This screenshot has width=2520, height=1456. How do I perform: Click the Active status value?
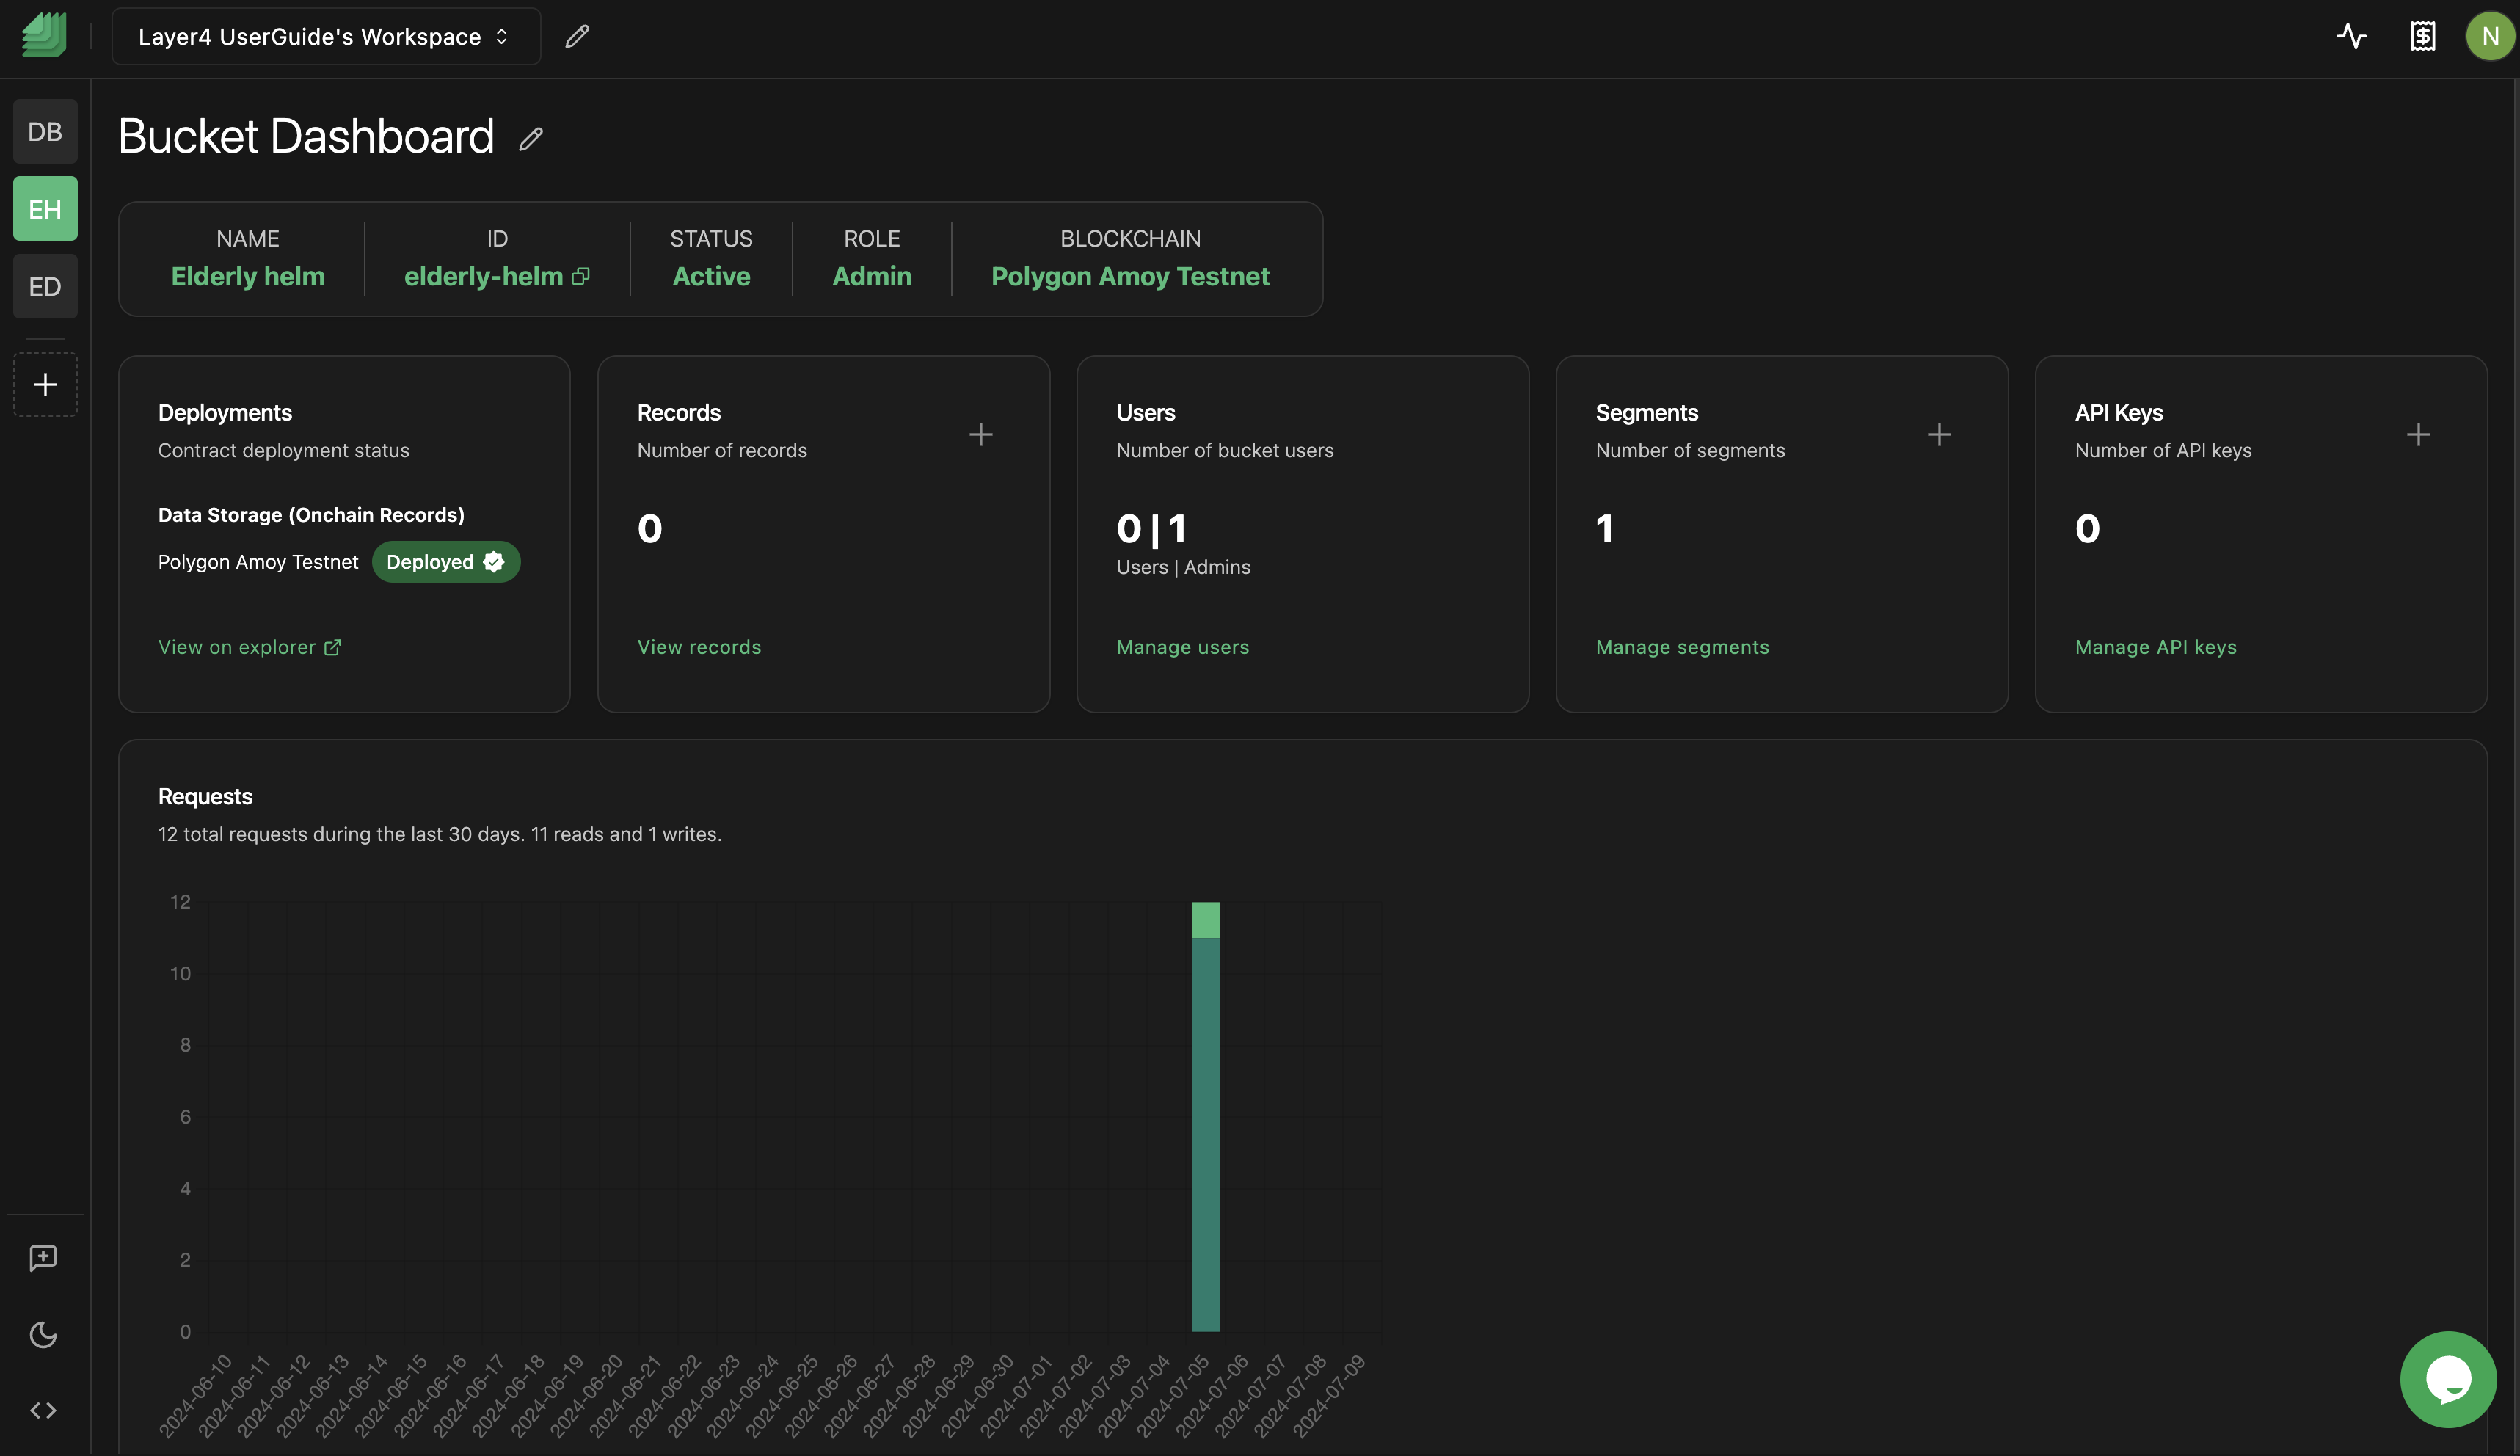click(x=711, y=277)
